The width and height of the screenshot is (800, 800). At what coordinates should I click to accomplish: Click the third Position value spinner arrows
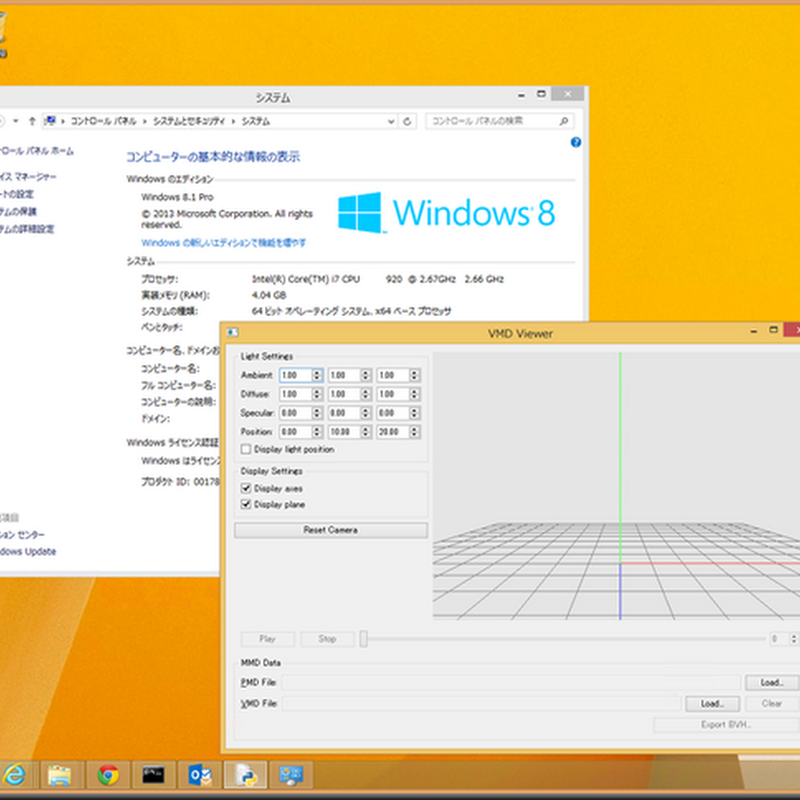tap(414, 432)
